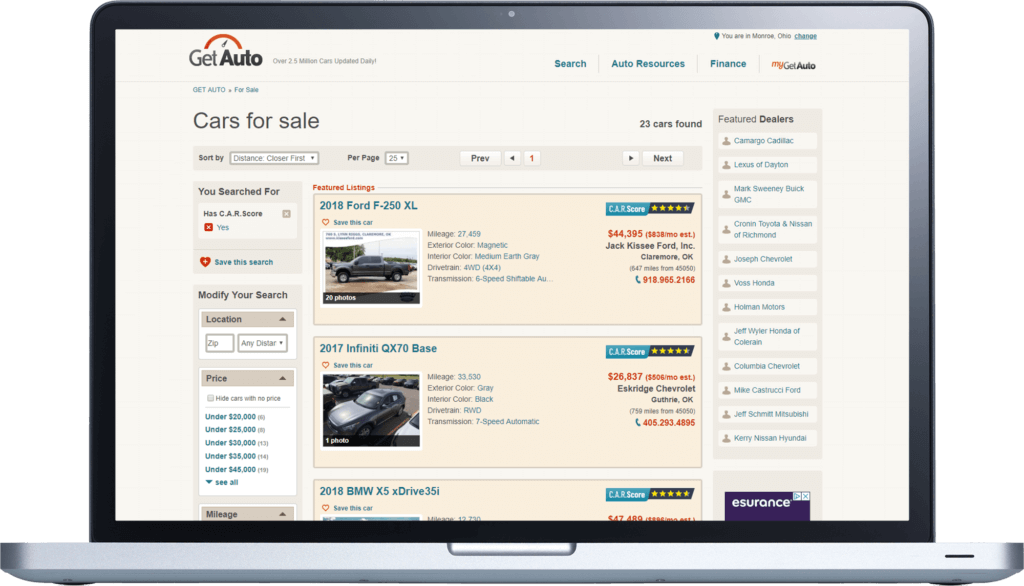Filter price Under $35,000

[x=231, y=457]
